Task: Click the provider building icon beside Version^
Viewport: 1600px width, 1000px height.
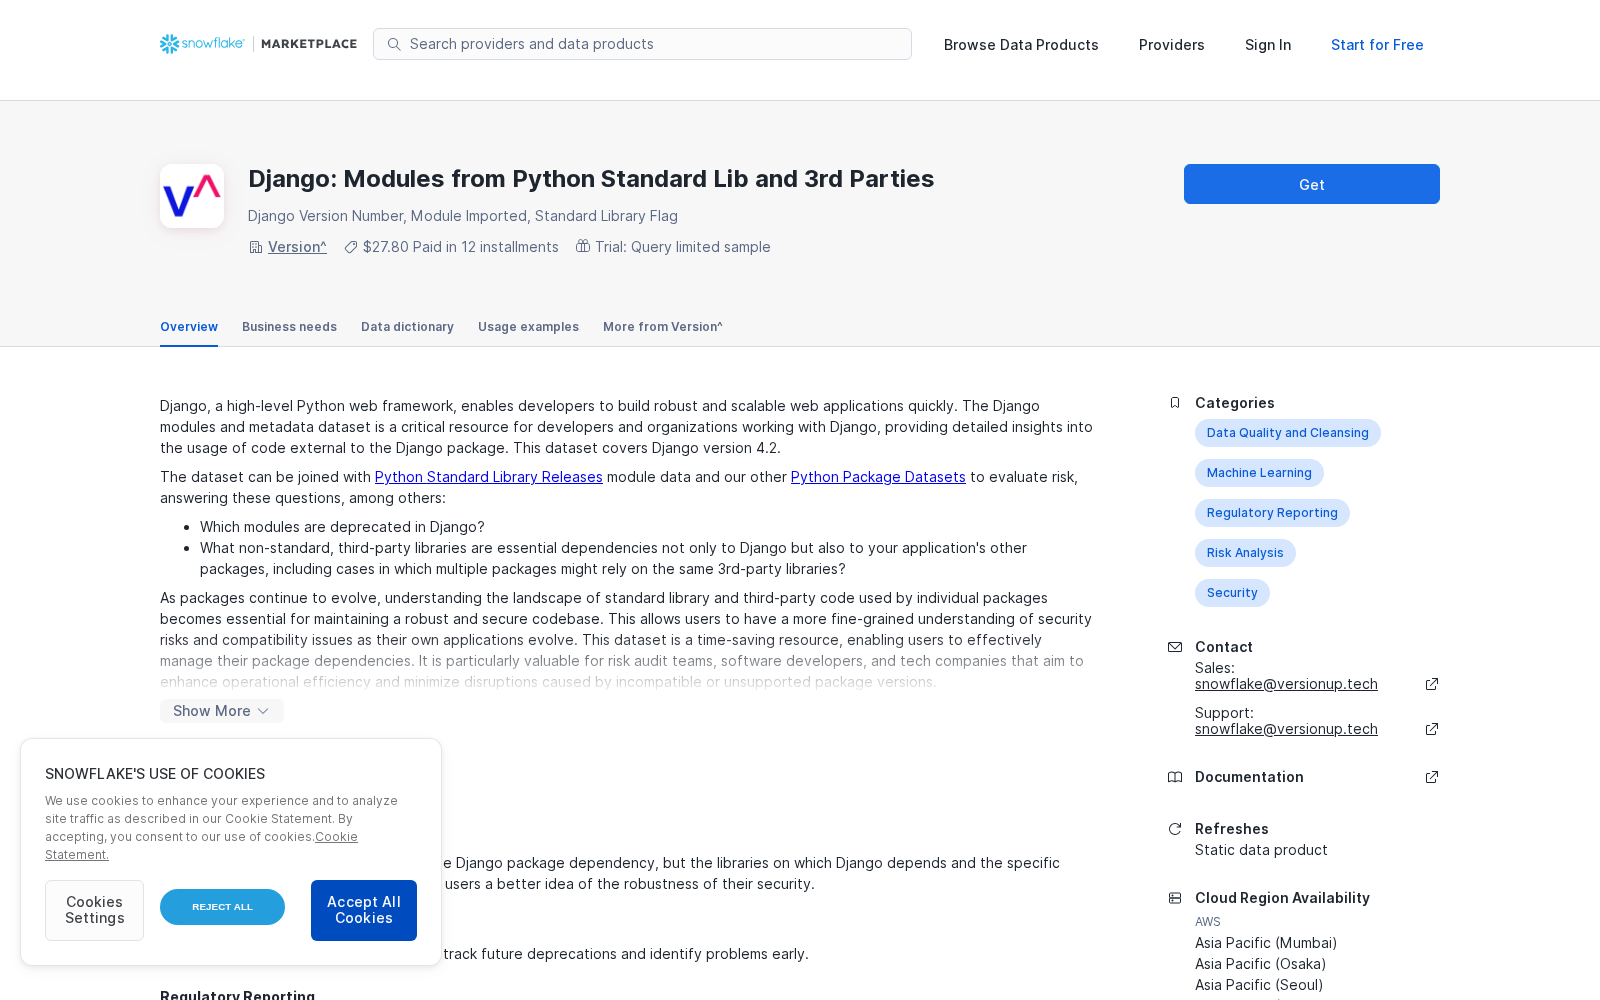Action: pos(256,247)
